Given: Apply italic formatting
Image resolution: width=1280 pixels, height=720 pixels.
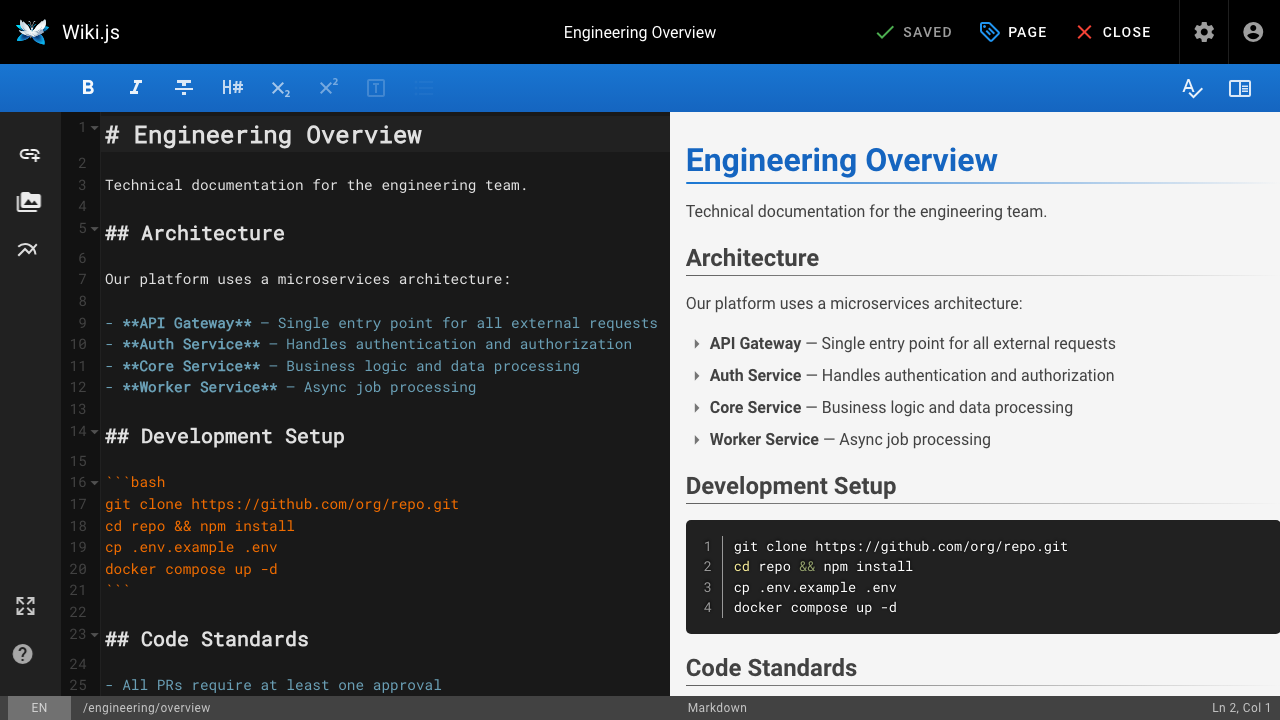Looking at the screenshot, I should pos(136,88).
